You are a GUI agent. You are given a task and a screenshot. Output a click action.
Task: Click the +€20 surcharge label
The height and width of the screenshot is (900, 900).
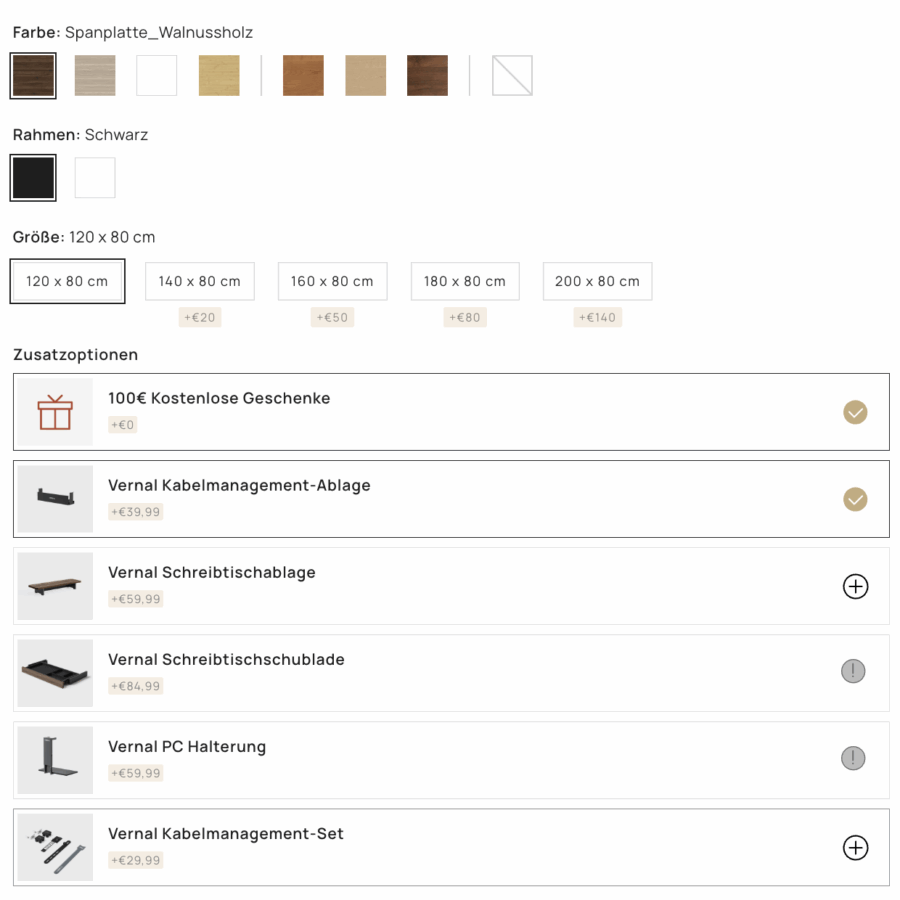point(200,317)
